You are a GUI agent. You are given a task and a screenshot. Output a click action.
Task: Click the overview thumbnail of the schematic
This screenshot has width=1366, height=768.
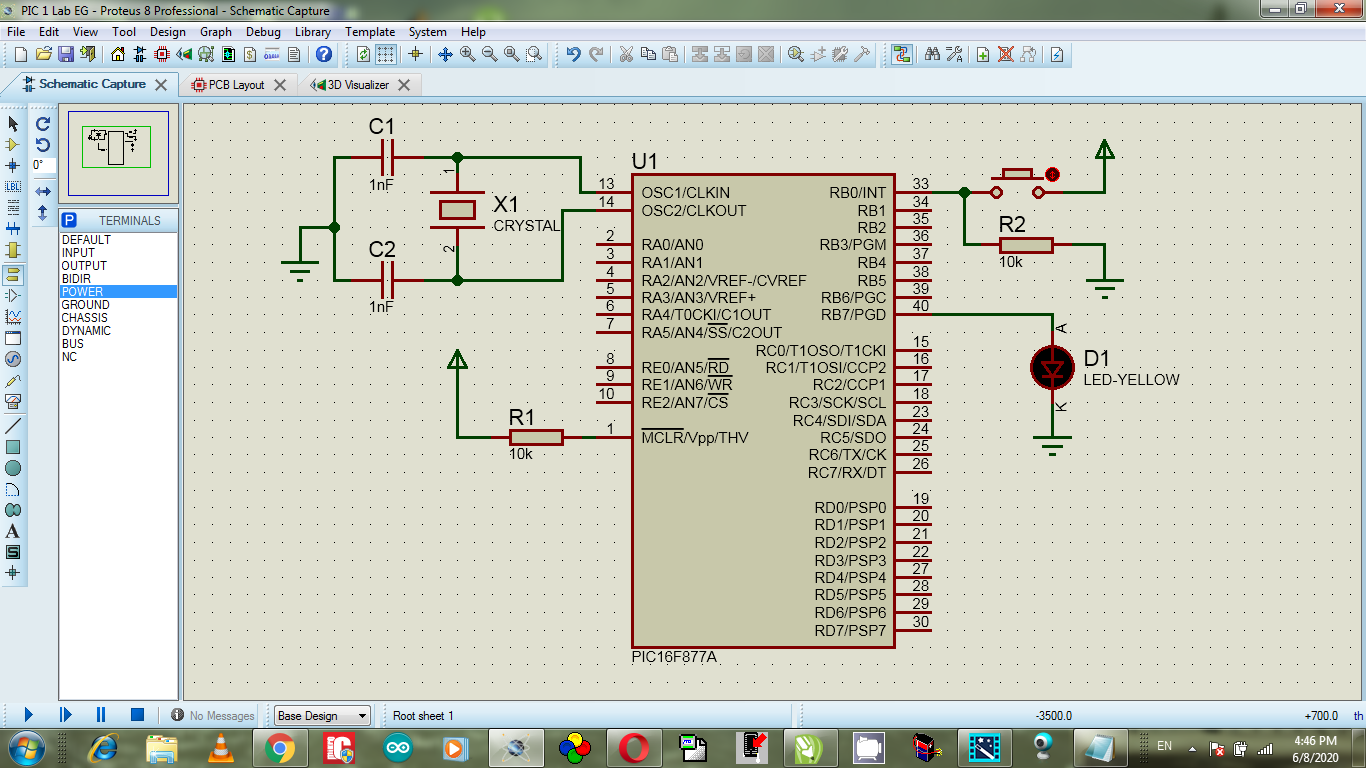click(118, 153)
